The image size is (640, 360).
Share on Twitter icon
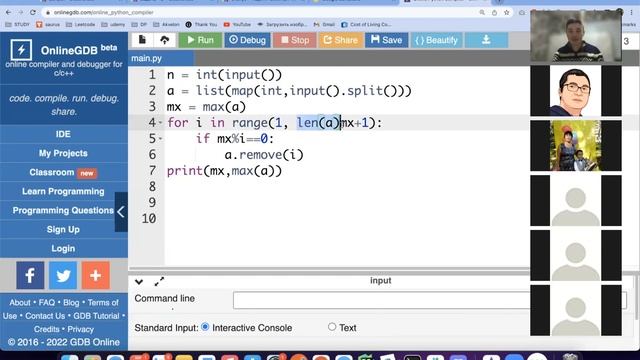click(63, 275)
